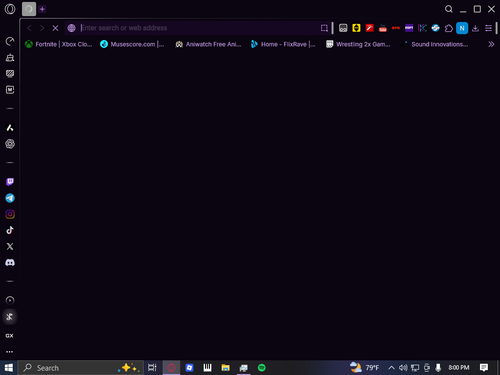This screenshot has height=375, width=500.
Task: Open the red pickaxe extension icon
Action: [x=369, y=28]
